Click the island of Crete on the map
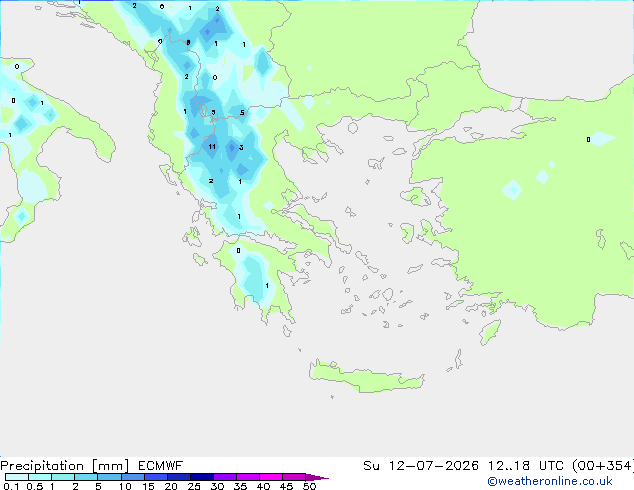The height and width of the screenshot is (490, 634). coord(366,377)
